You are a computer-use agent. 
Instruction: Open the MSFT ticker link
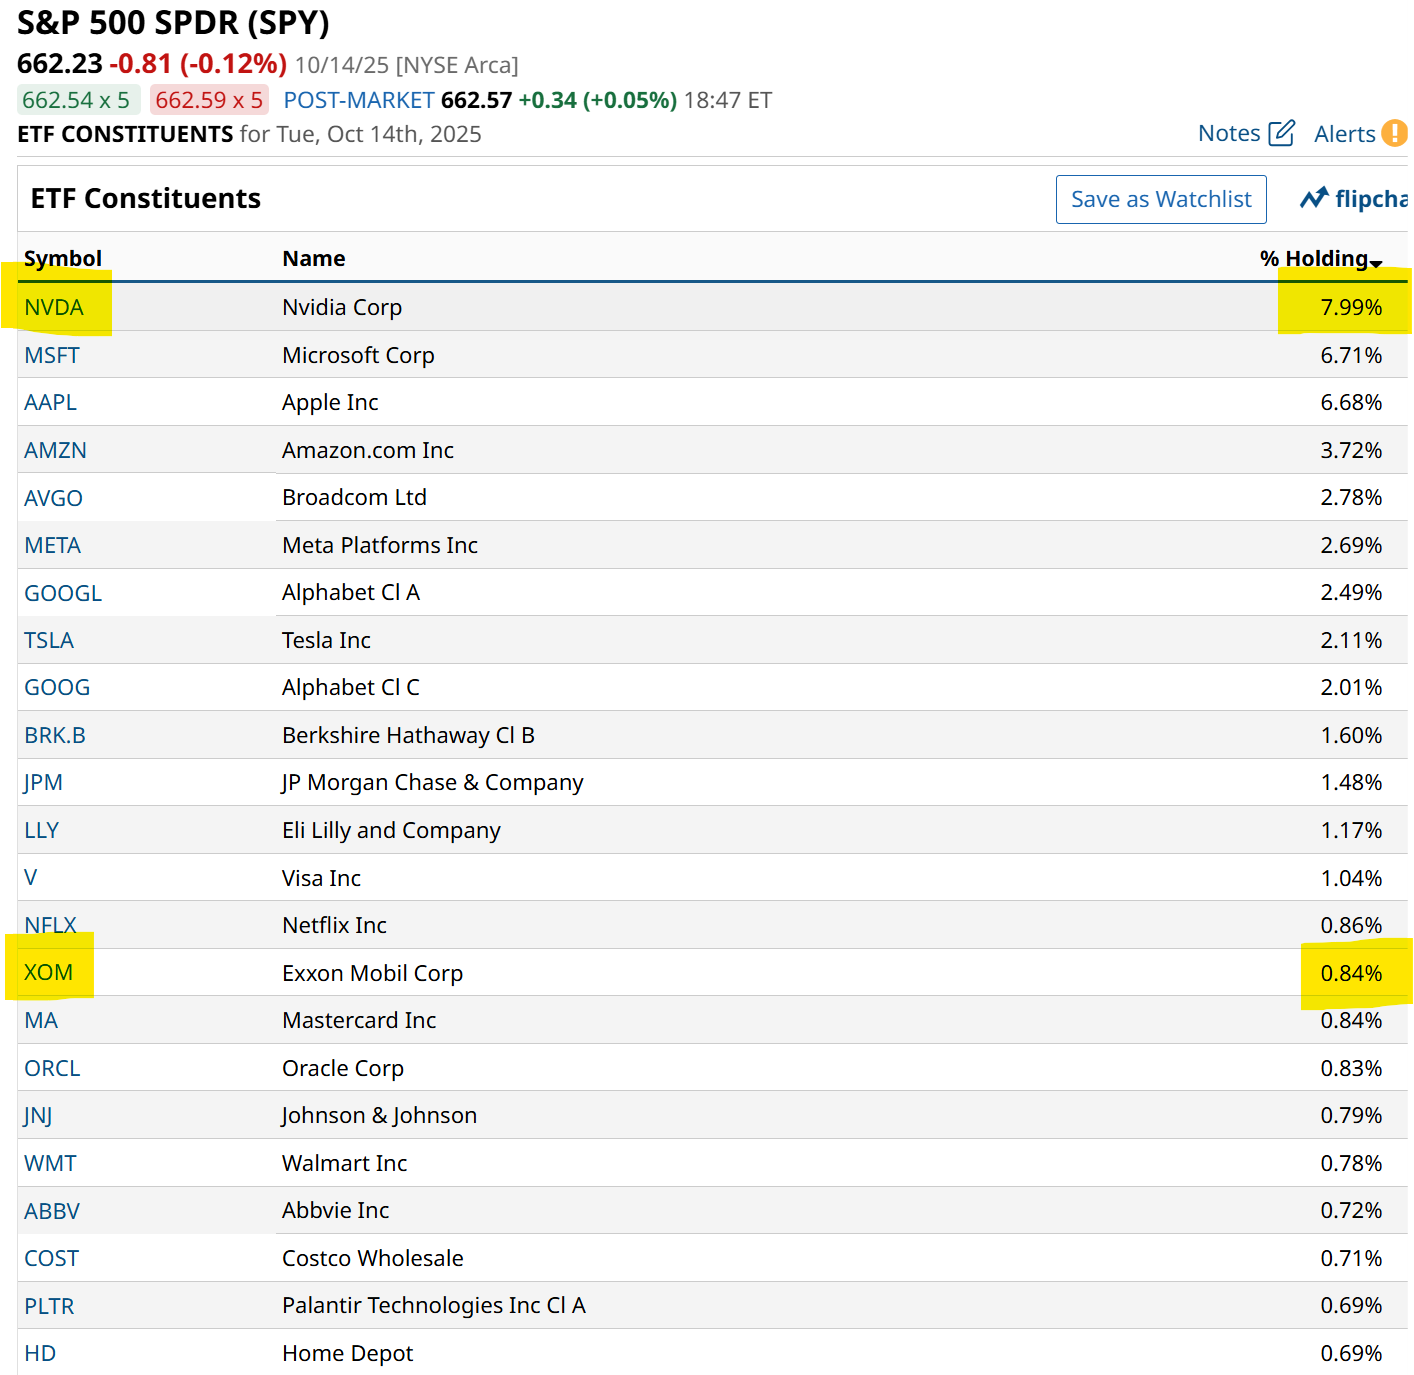(x=52, y=355)
